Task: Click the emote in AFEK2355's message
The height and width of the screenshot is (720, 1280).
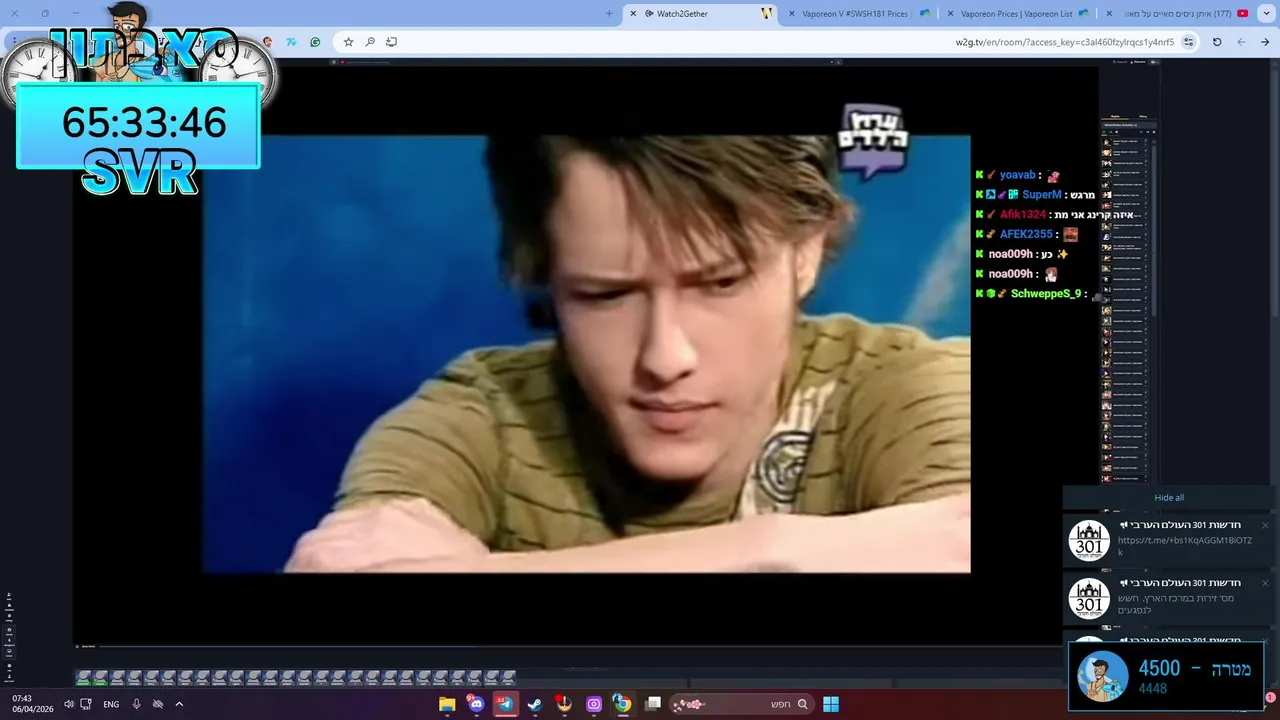Action: [1070, 234]
